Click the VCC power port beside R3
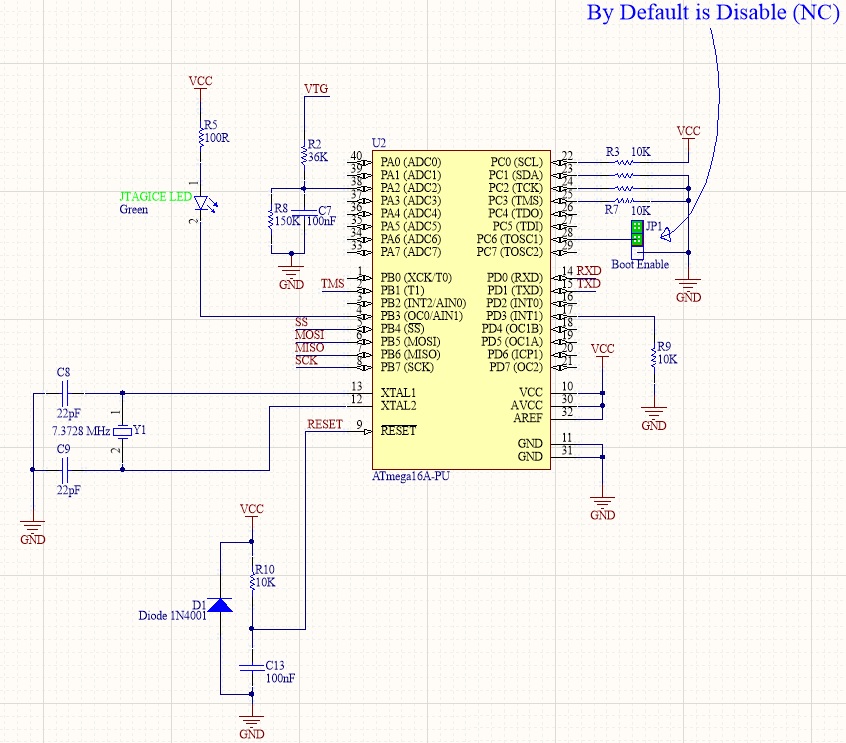846x743 pixels. pos(688,132)
